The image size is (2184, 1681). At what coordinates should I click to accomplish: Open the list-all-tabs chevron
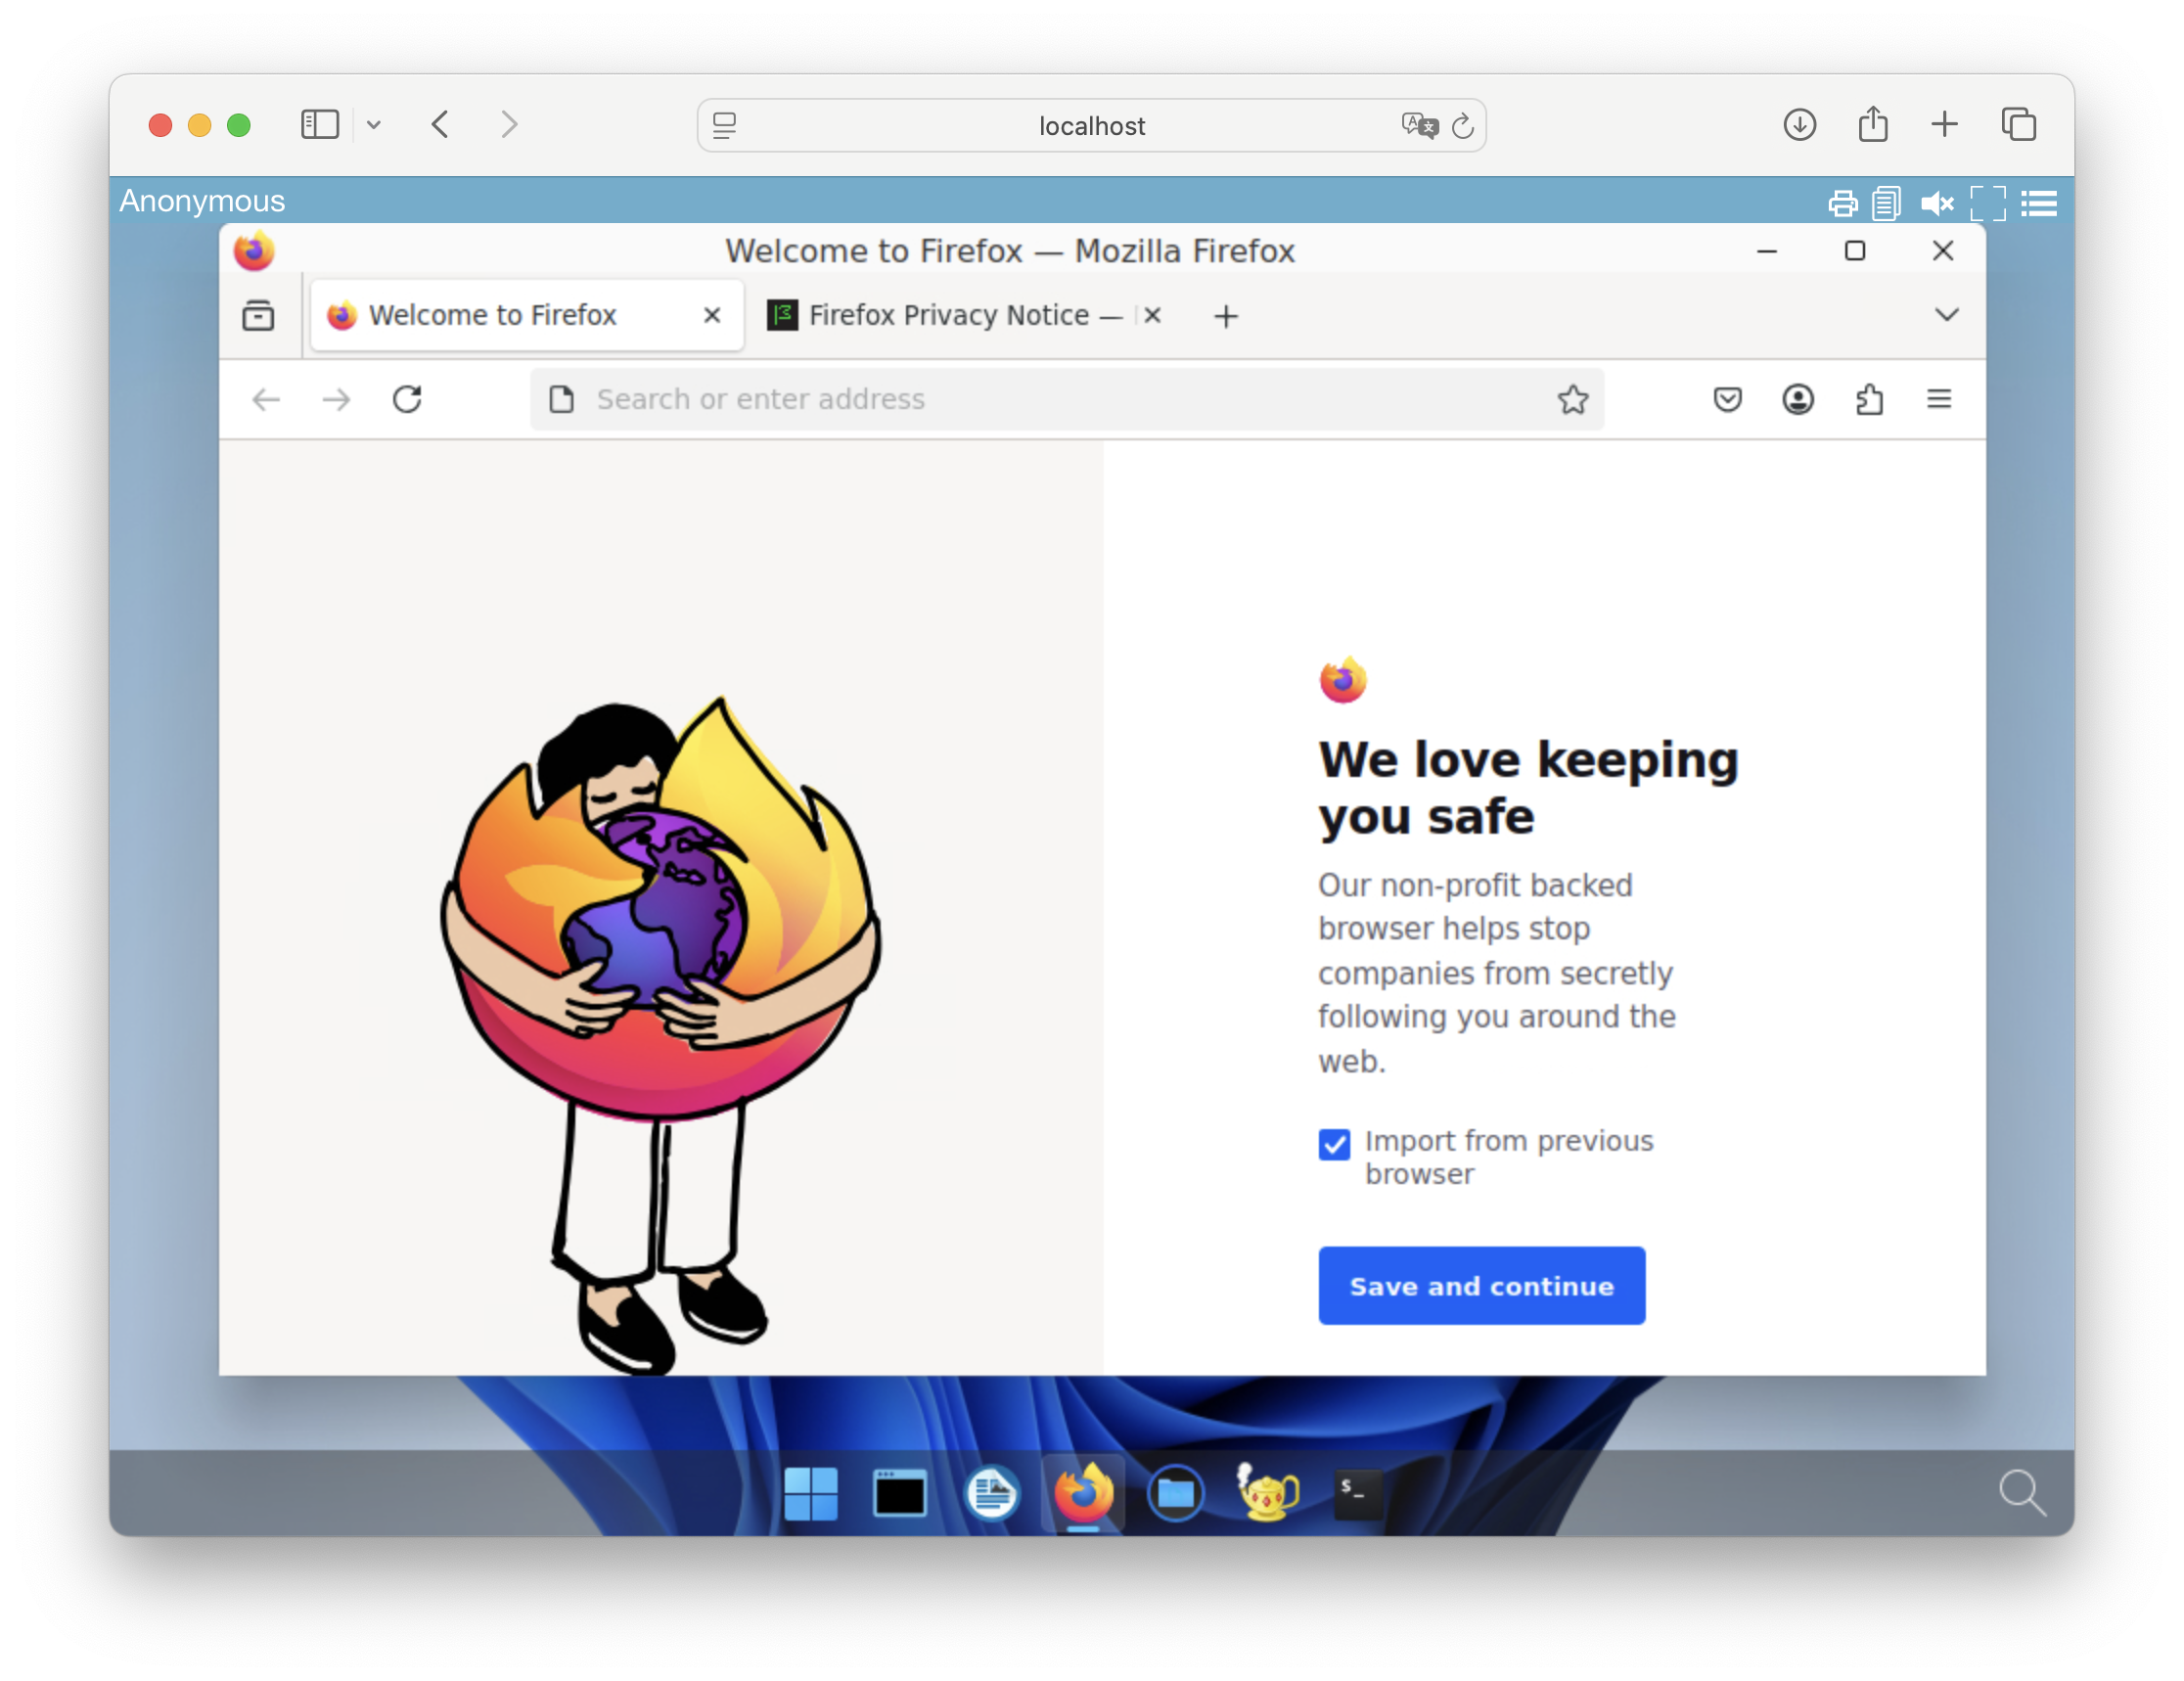[1947, 315]
